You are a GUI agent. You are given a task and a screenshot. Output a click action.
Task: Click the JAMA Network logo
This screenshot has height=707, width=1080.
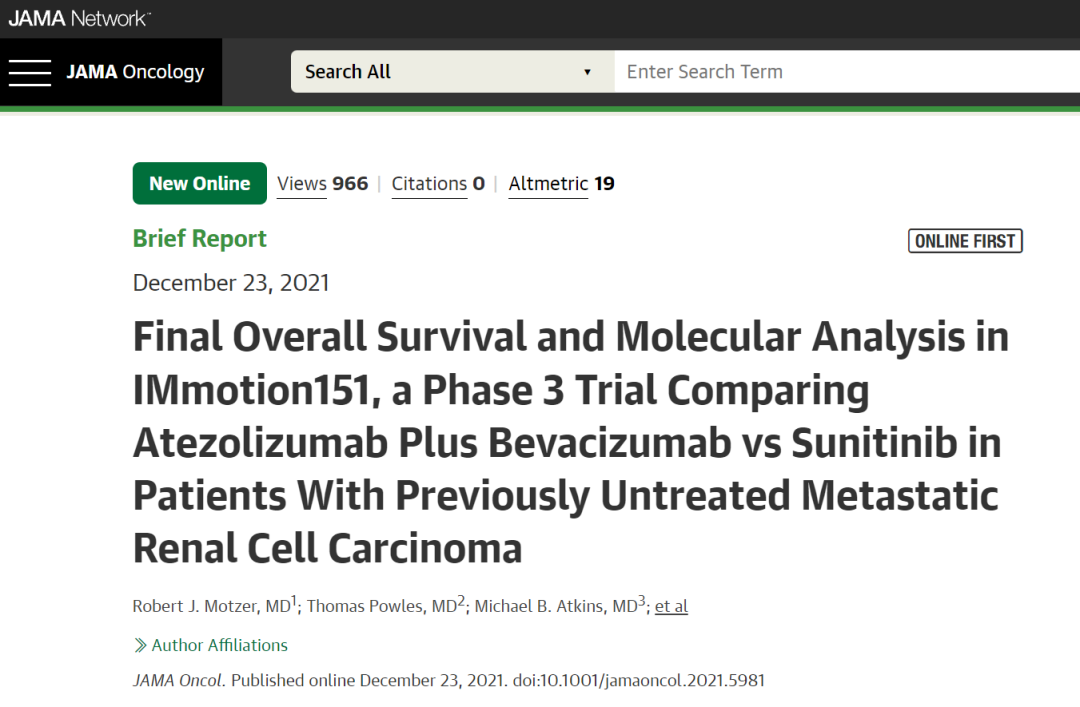pos(80,18)
